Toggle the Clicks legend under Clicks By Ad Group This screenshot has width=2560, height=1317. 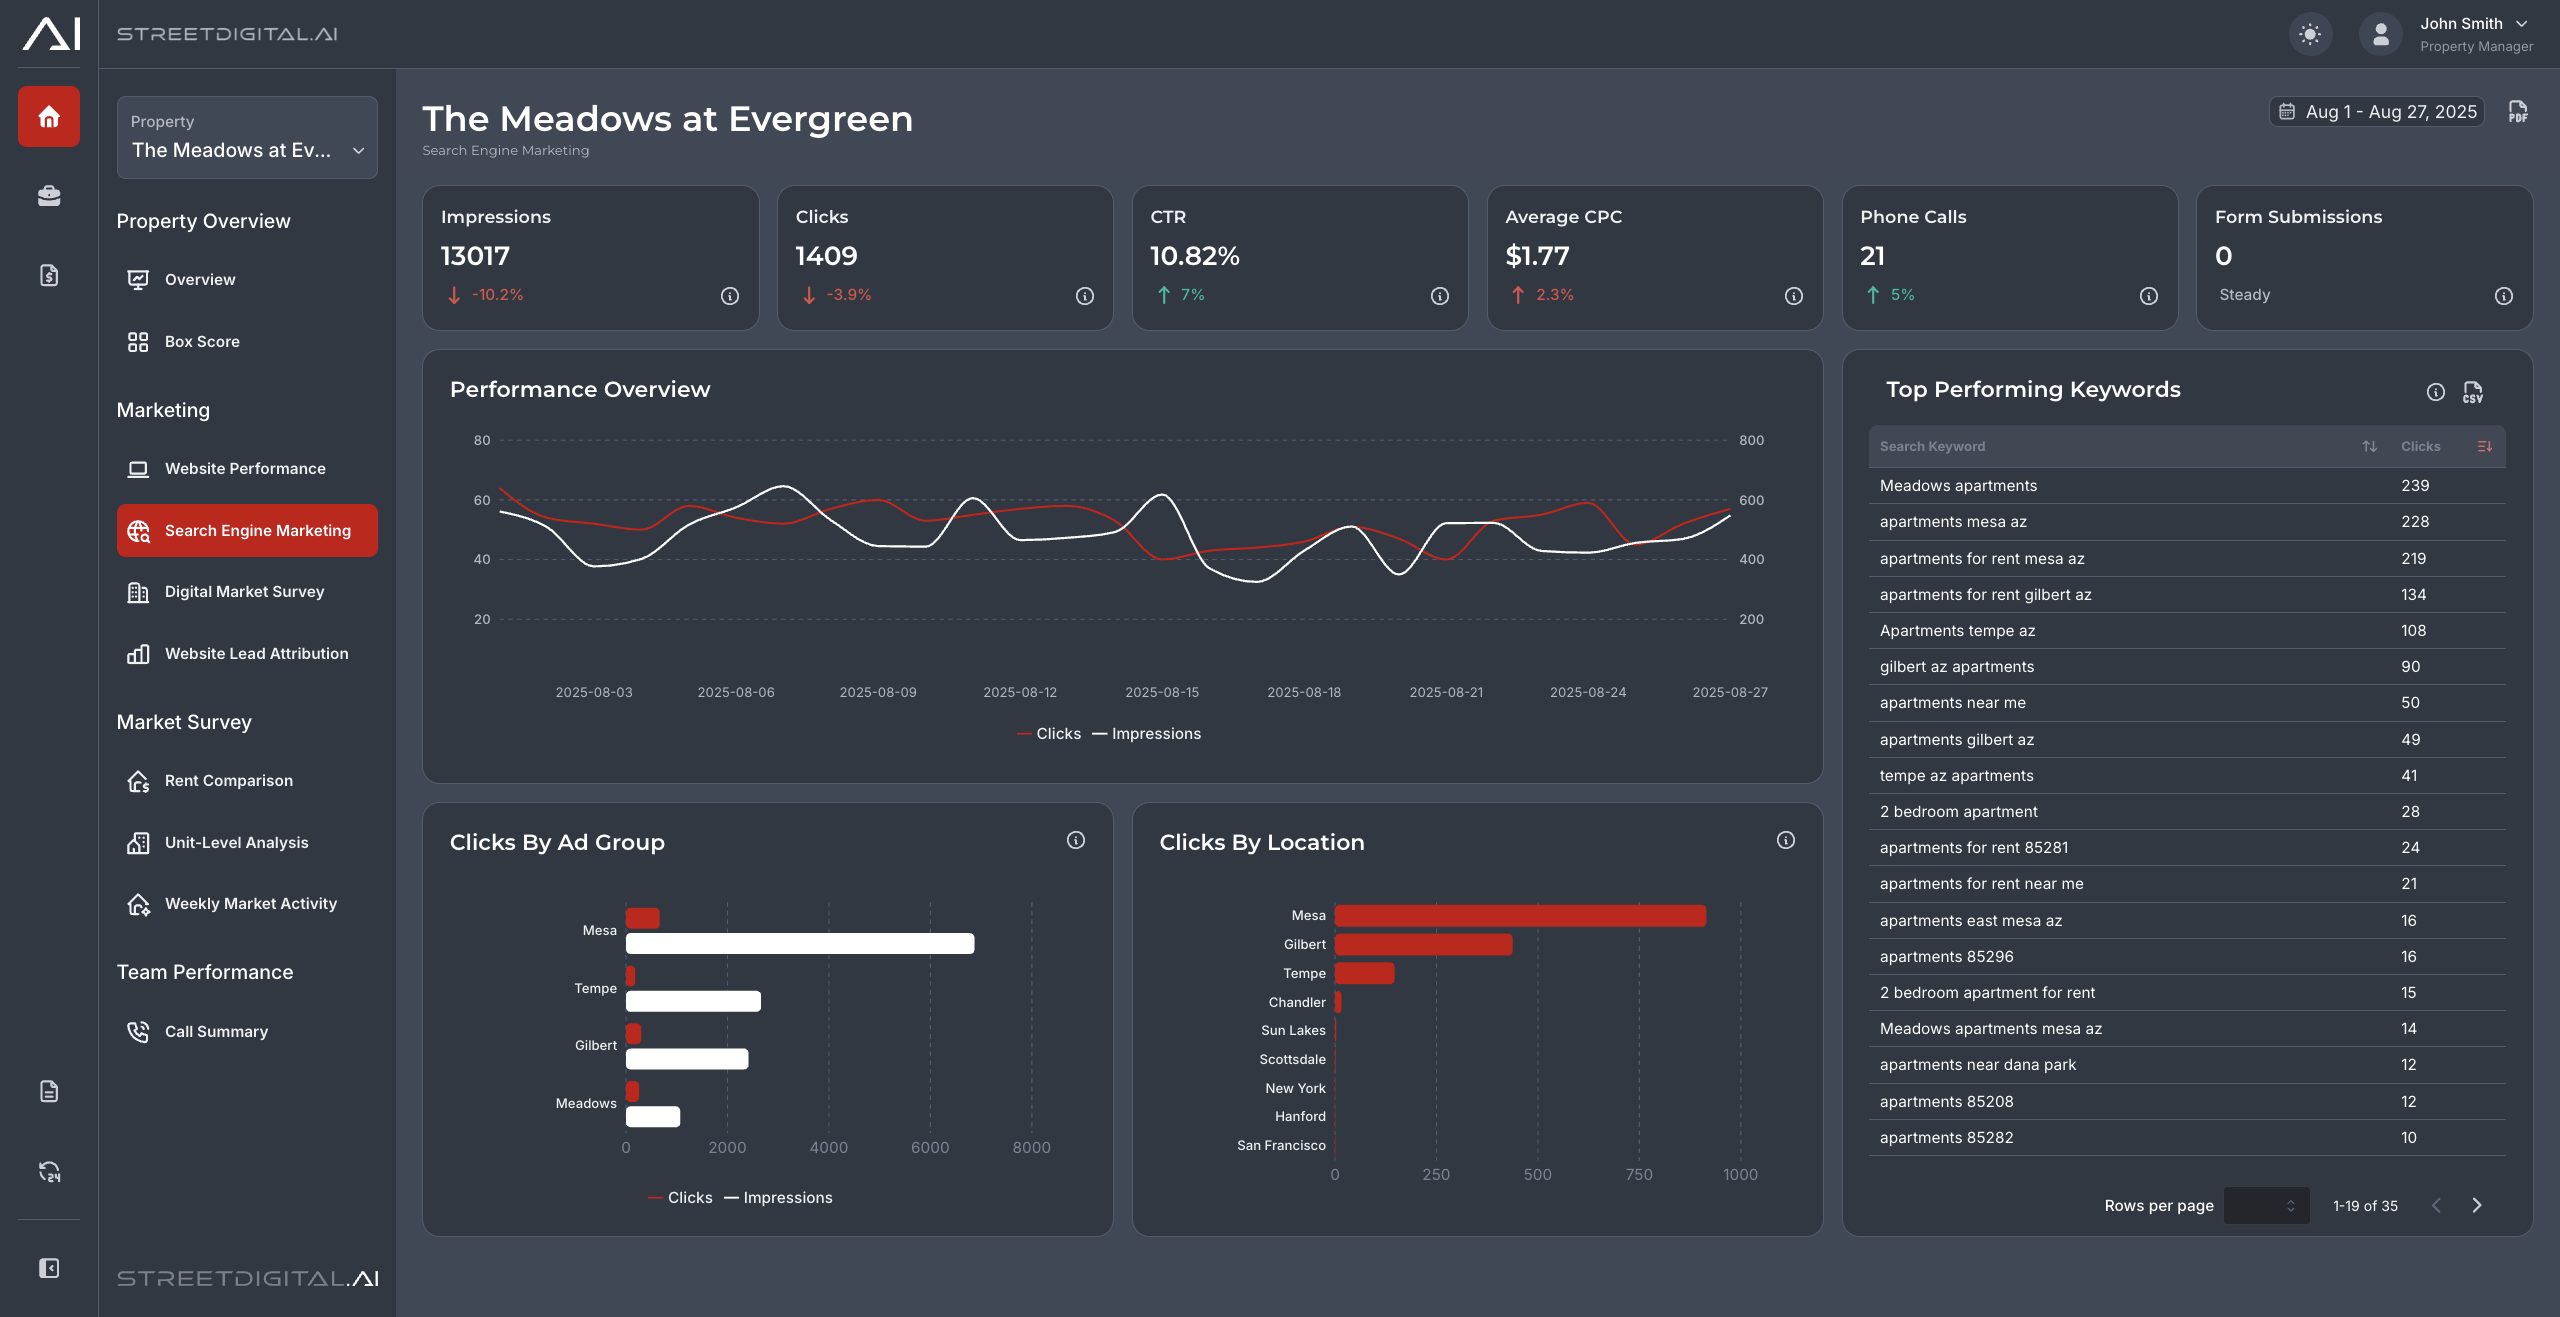coord(681,1197)
